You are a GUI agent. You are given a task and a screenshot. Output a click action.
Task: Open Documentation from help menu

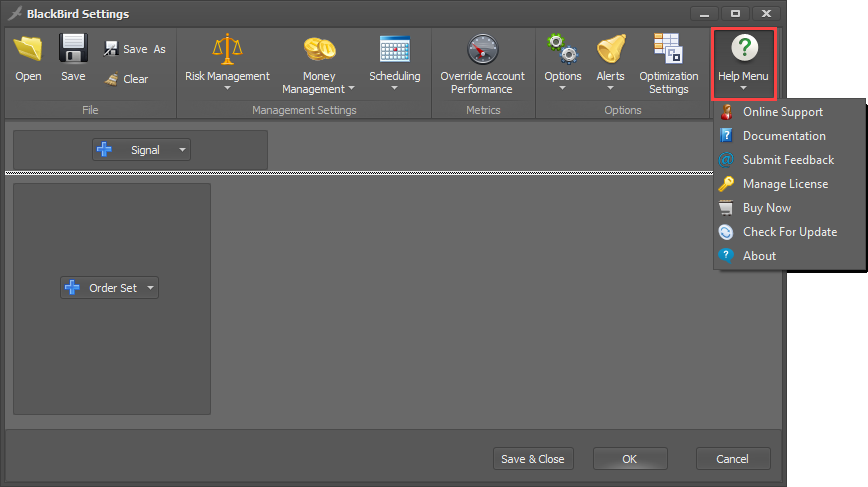789,136
